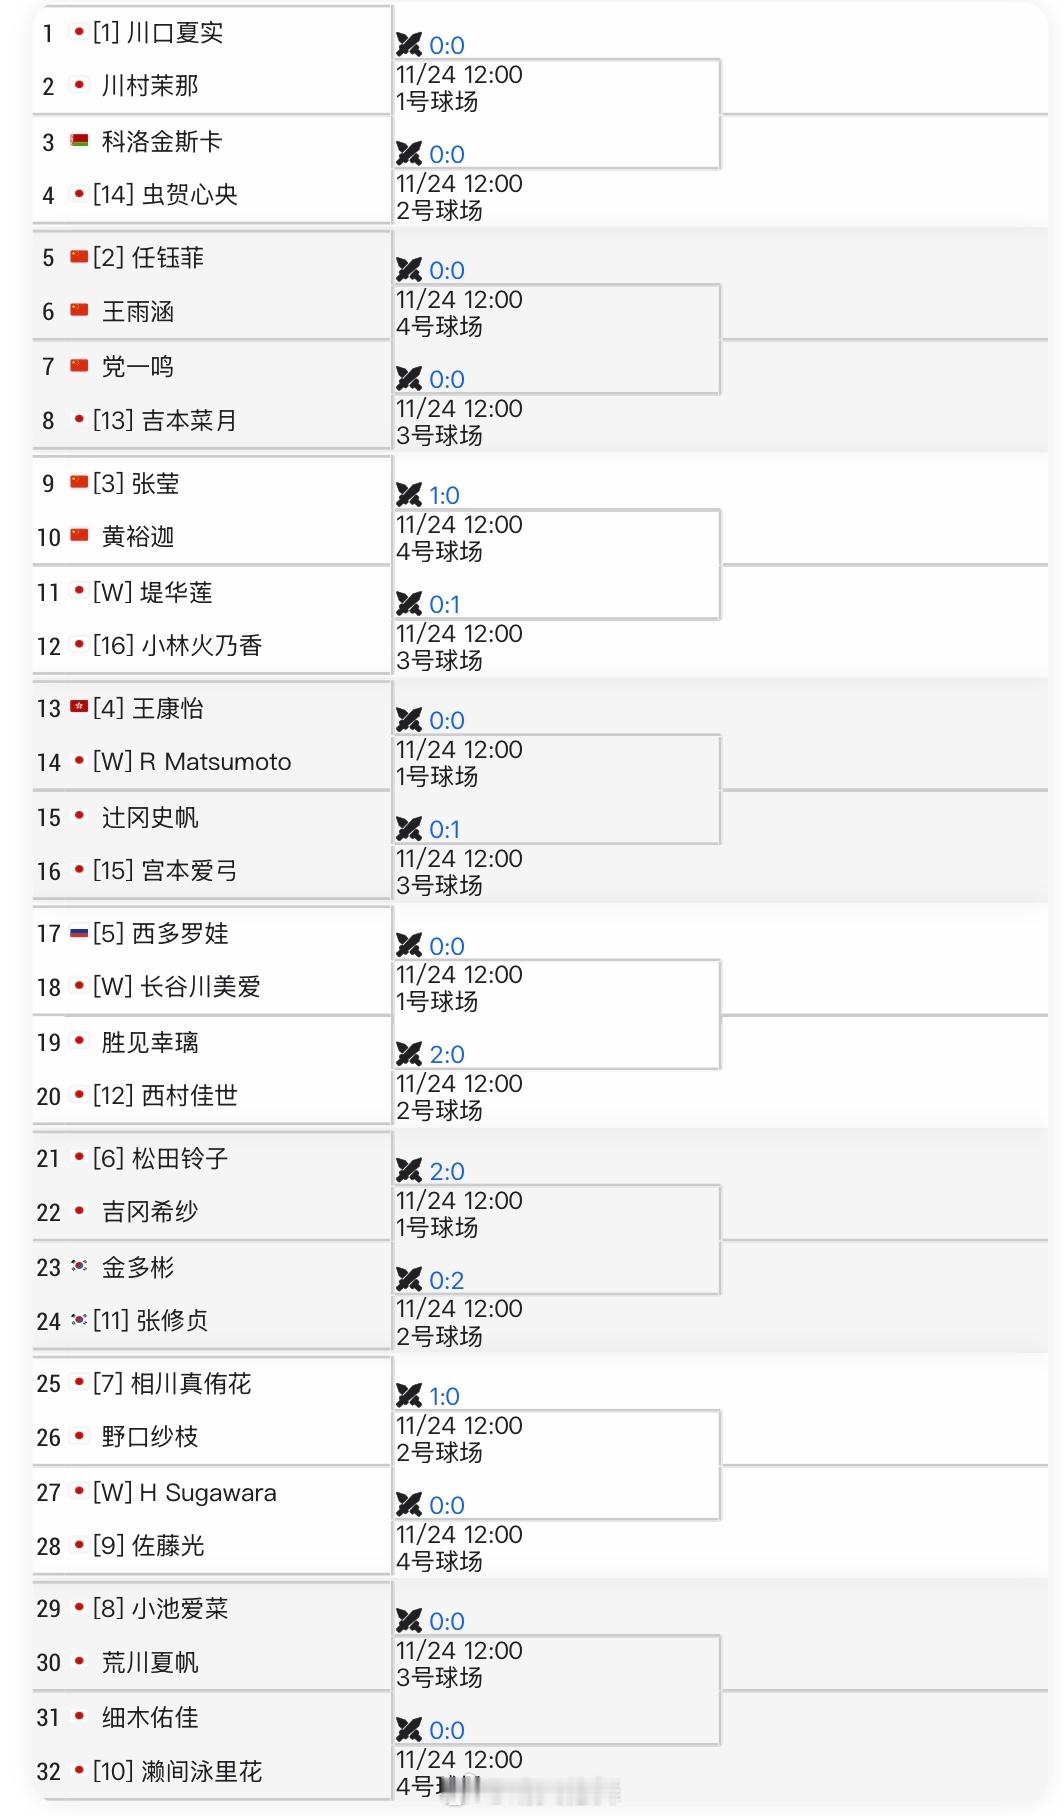This screenshot has height=1817, width=1063.
Task: Select wildcard player H Sugawara
Action: coord(207,1493)
